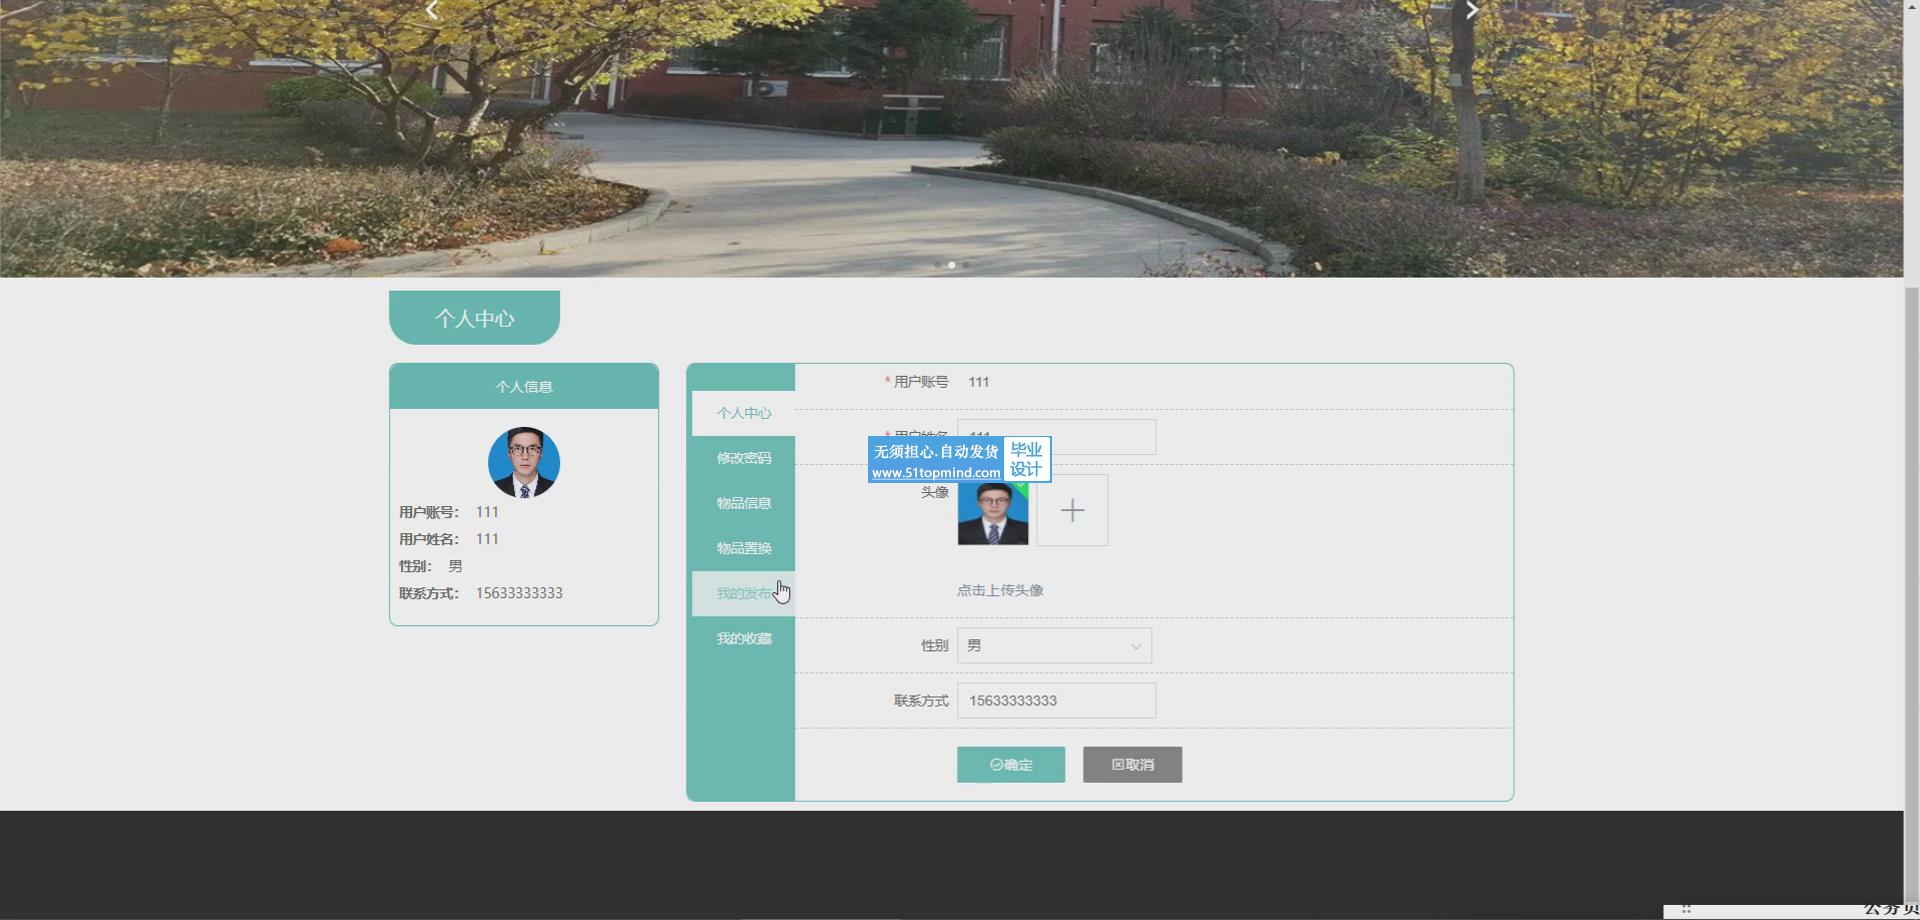Open the 个人中心 sidebar tab

pyautogui.click(x=743, y=413)
